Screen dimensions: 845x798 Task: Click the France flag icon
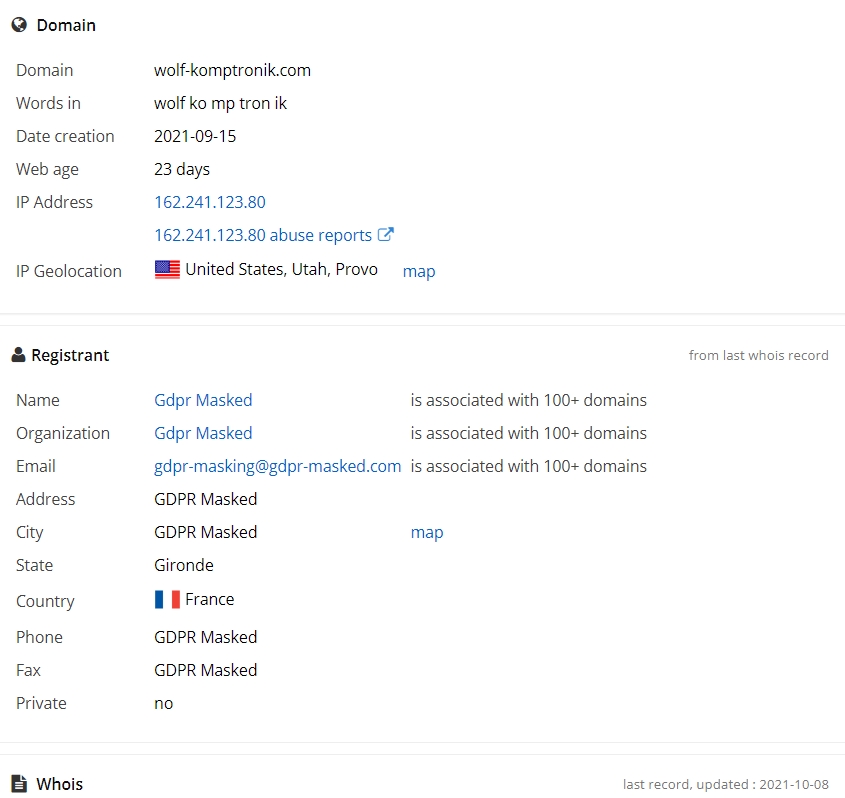click(167, 599)
